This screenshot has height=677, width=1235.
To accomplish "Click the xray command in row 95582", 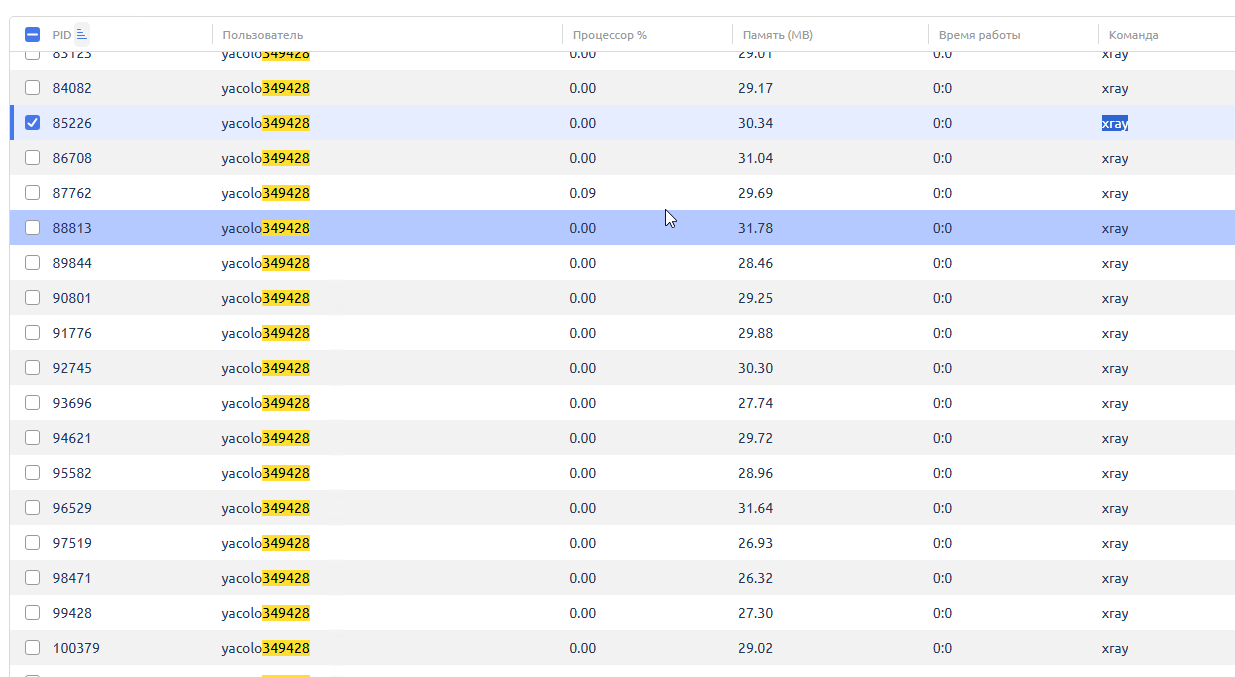I will pyautogui.click(x=1115, y=474).
